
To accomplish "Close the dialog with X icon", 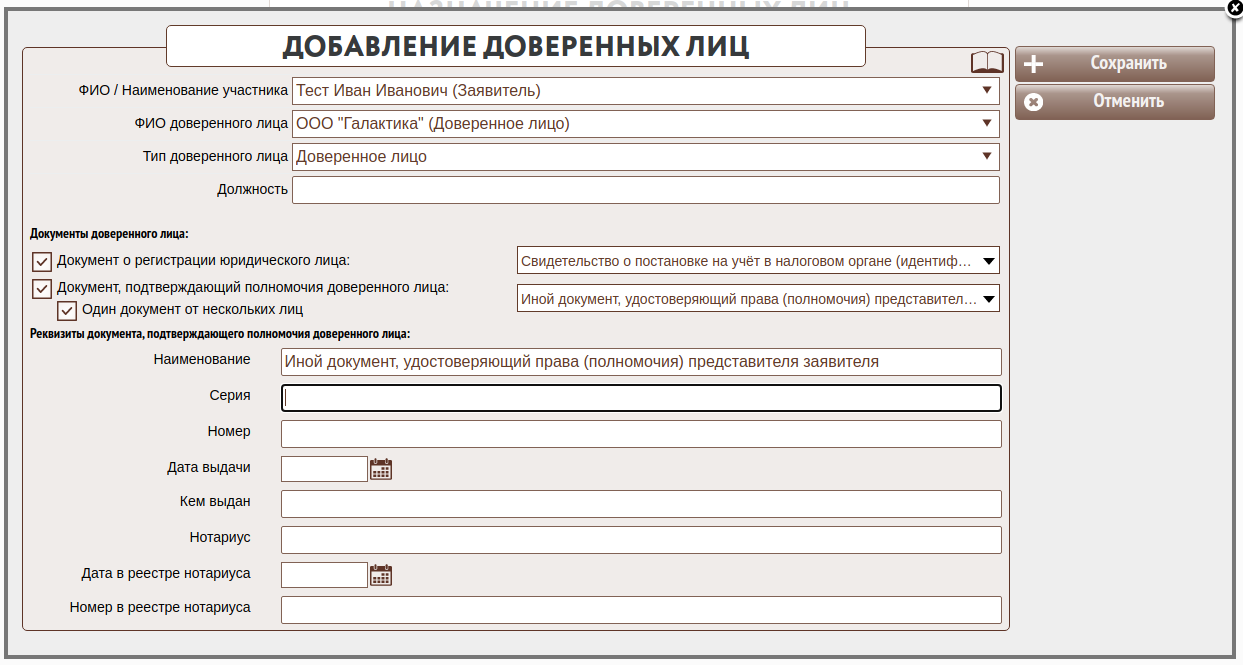I will pyautogui.click(x=1234, y=8).
